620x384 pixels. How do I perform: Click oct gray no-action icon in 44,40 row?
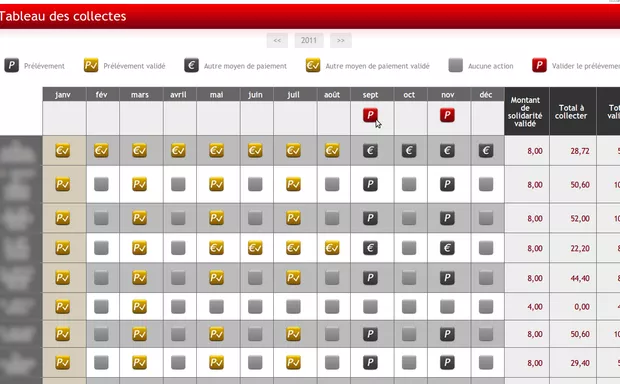(x=409, y=278)
